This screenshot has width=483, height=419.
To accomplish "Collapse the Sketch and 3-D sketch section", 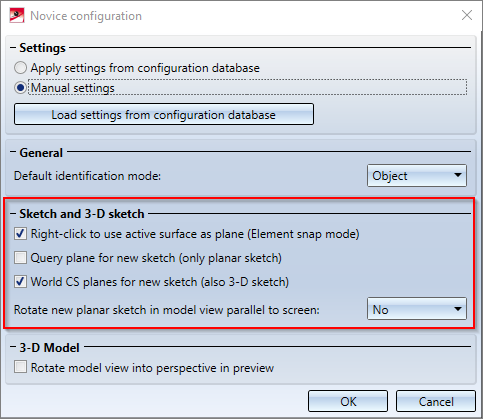I will [x=13, y=213].
